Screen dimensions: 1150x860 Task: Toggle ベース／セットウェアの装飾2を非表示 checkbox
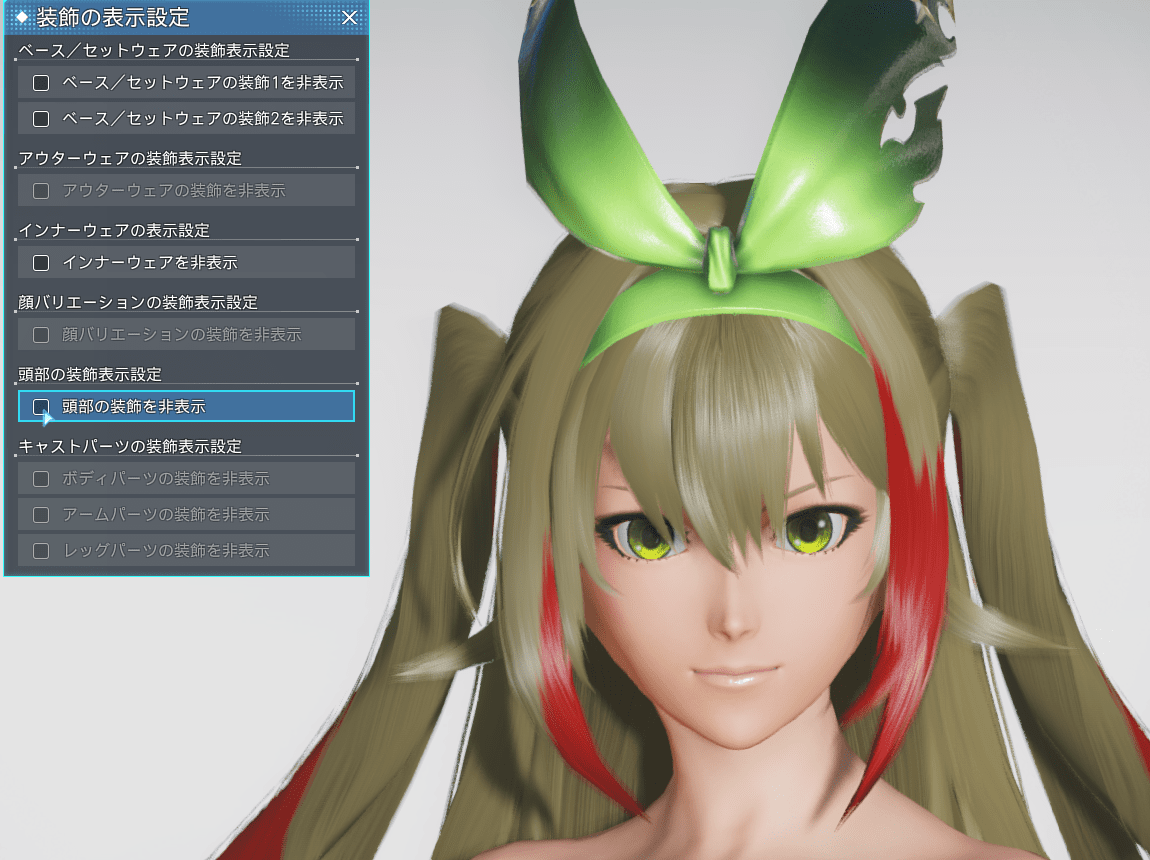(41, 118)
